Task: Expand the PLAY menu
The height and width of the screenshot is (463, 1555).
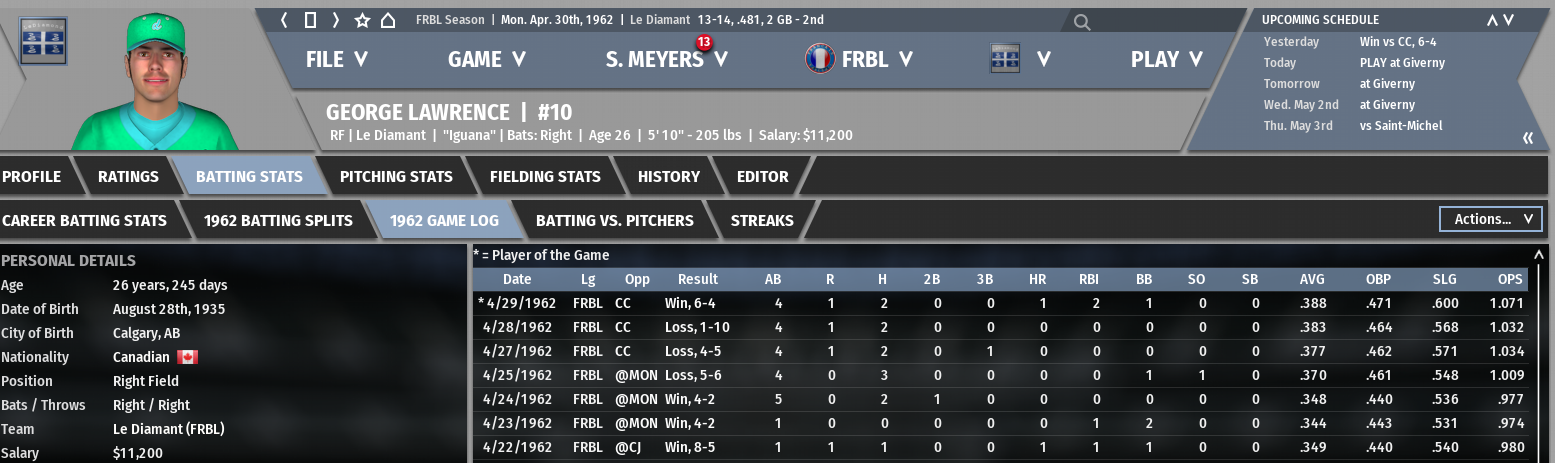Action: (x=1166, y=59)
